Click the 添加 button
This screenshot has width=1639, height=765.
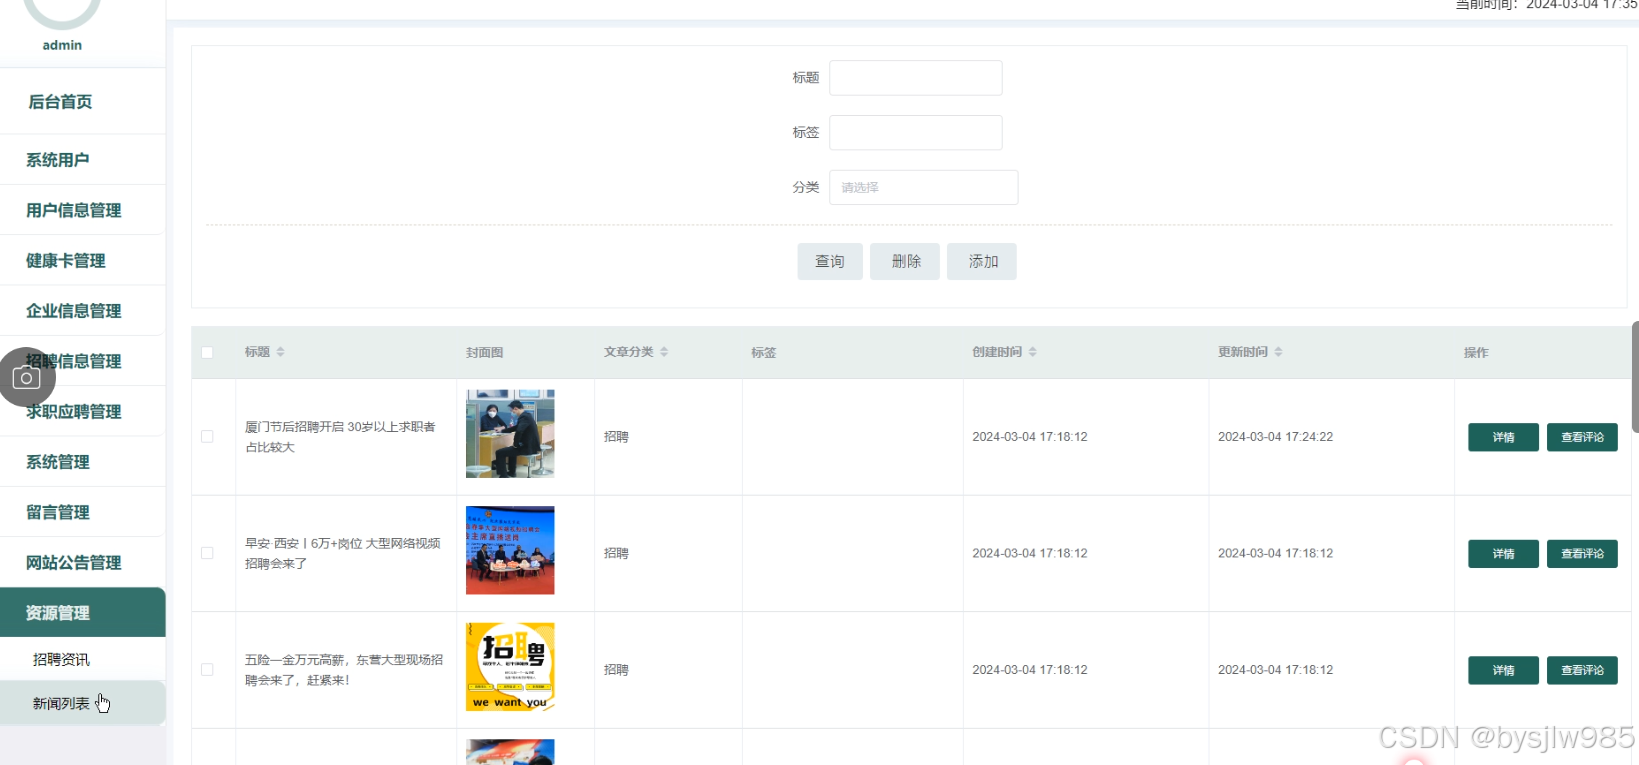[982, 261]
